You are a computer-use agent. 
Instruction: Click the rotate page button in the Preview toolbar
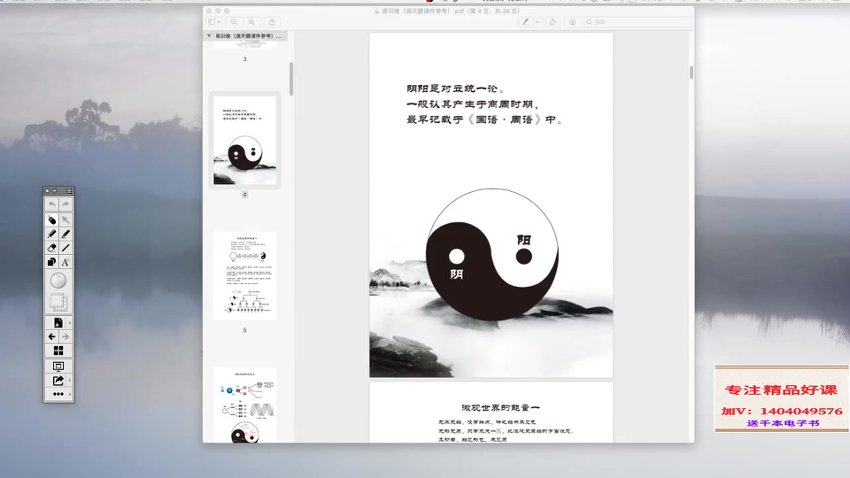pyautogui.click(x=553, y=22)
